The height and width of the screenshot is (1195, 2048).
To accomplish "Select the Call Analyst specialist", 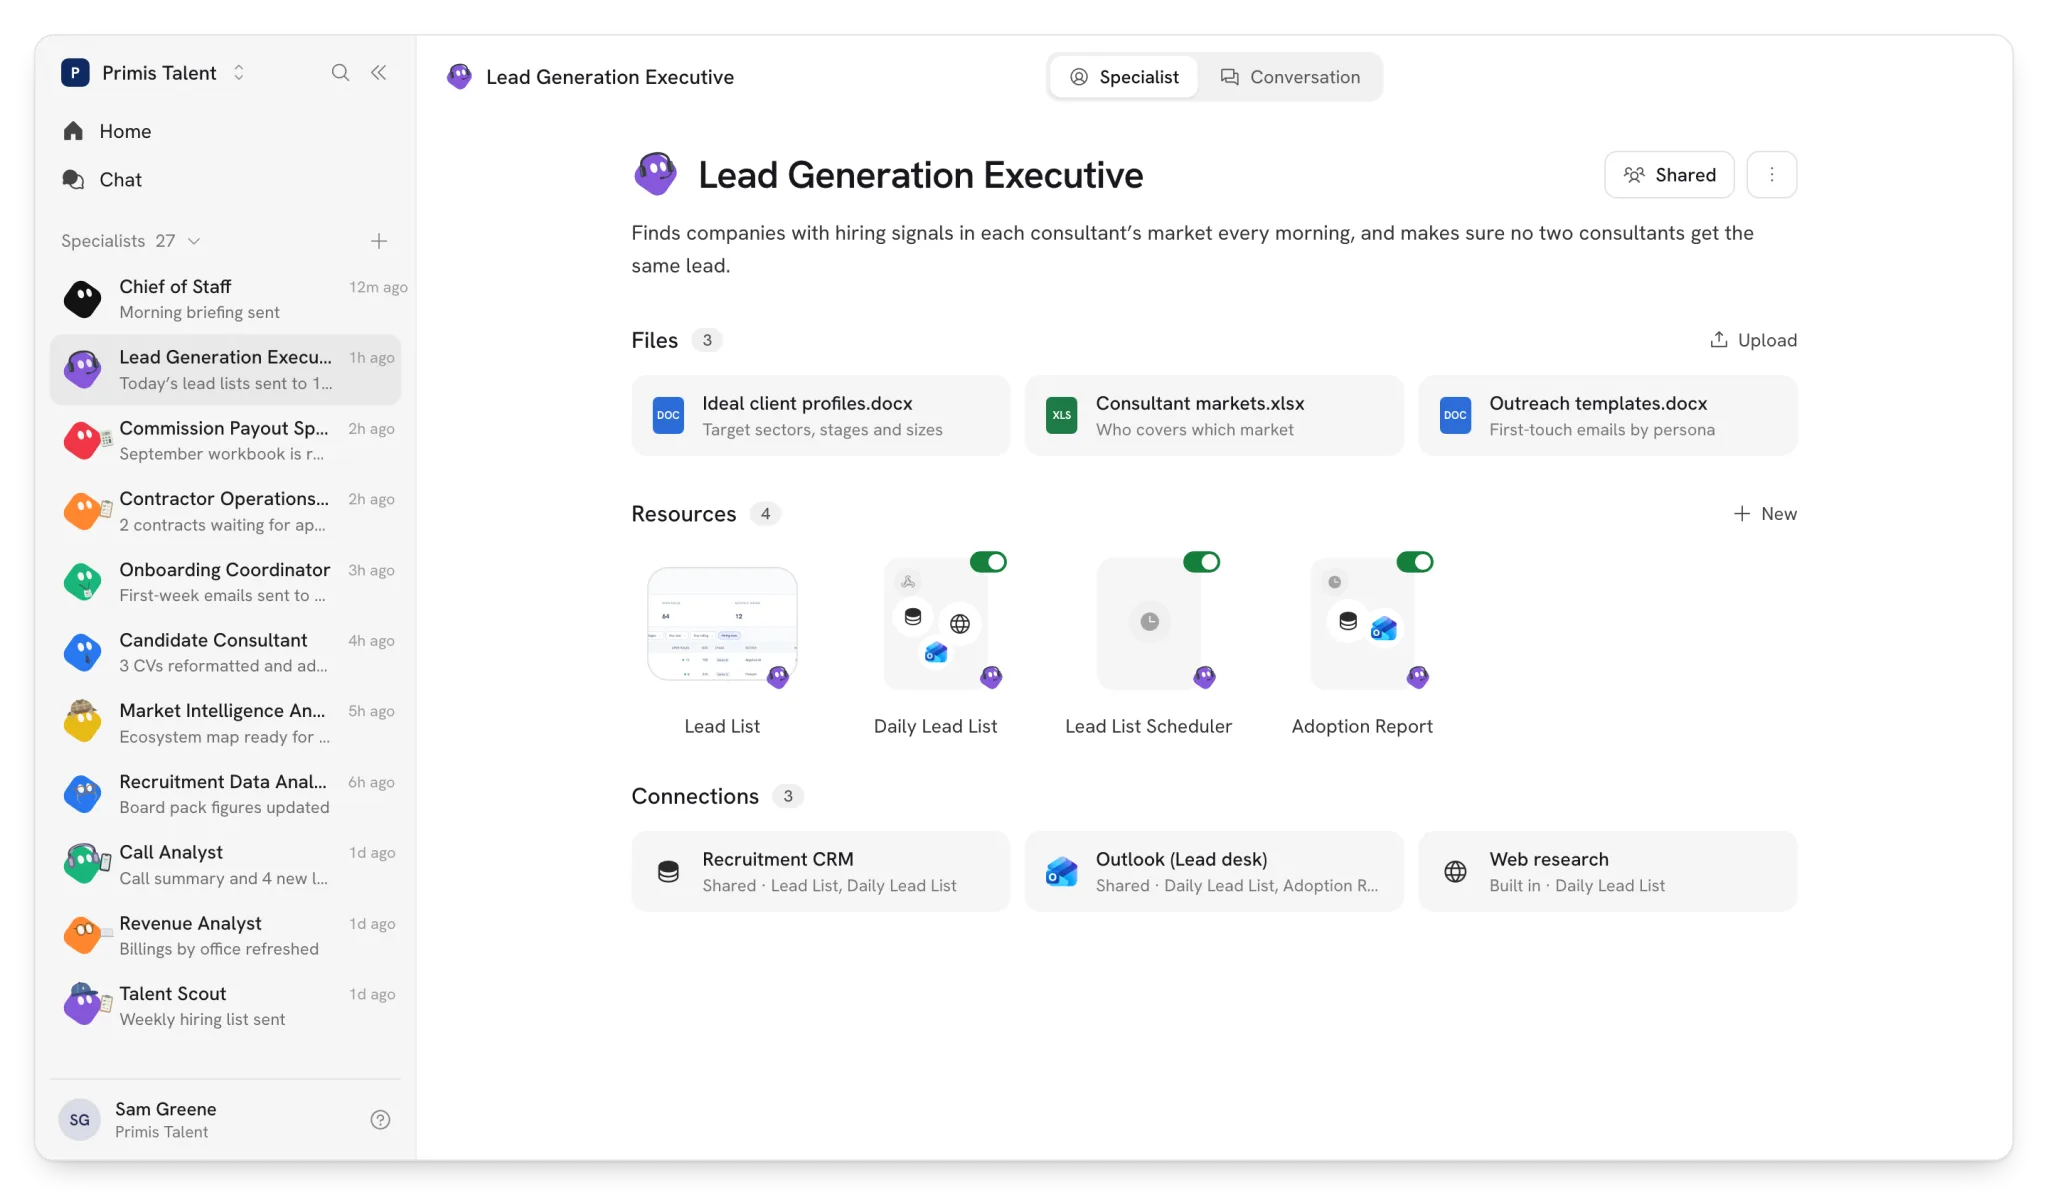I will [225, 865].
